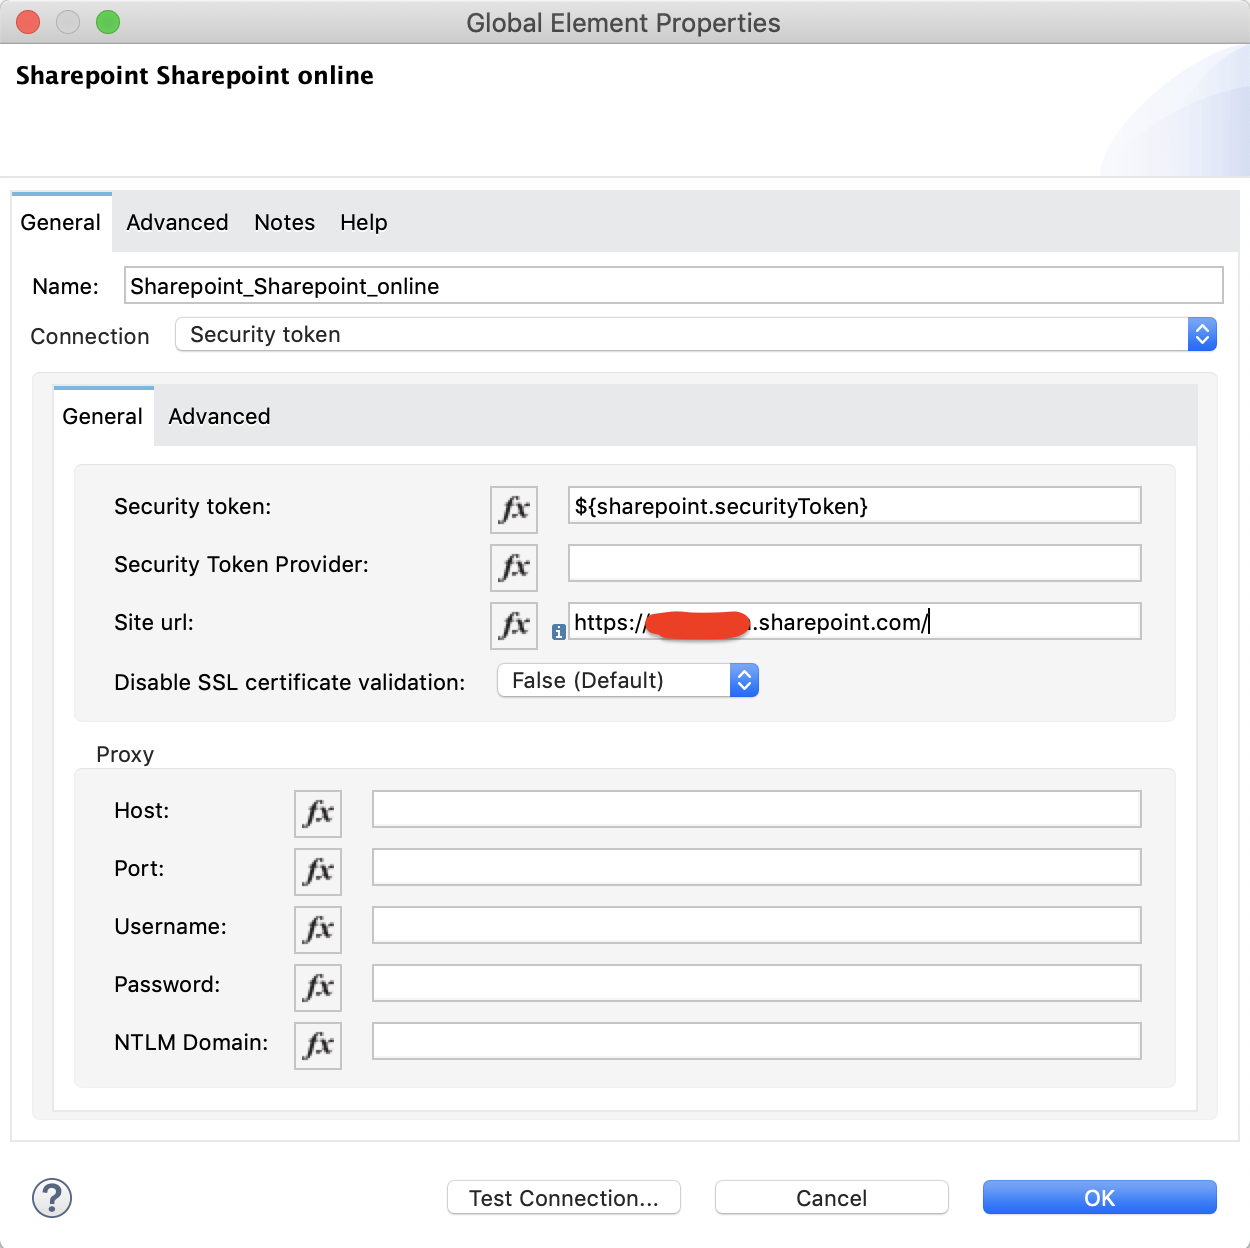Click the fx icon for NTLM Domain
Screen dimensions: 1250x1248
pos(317,1045)
